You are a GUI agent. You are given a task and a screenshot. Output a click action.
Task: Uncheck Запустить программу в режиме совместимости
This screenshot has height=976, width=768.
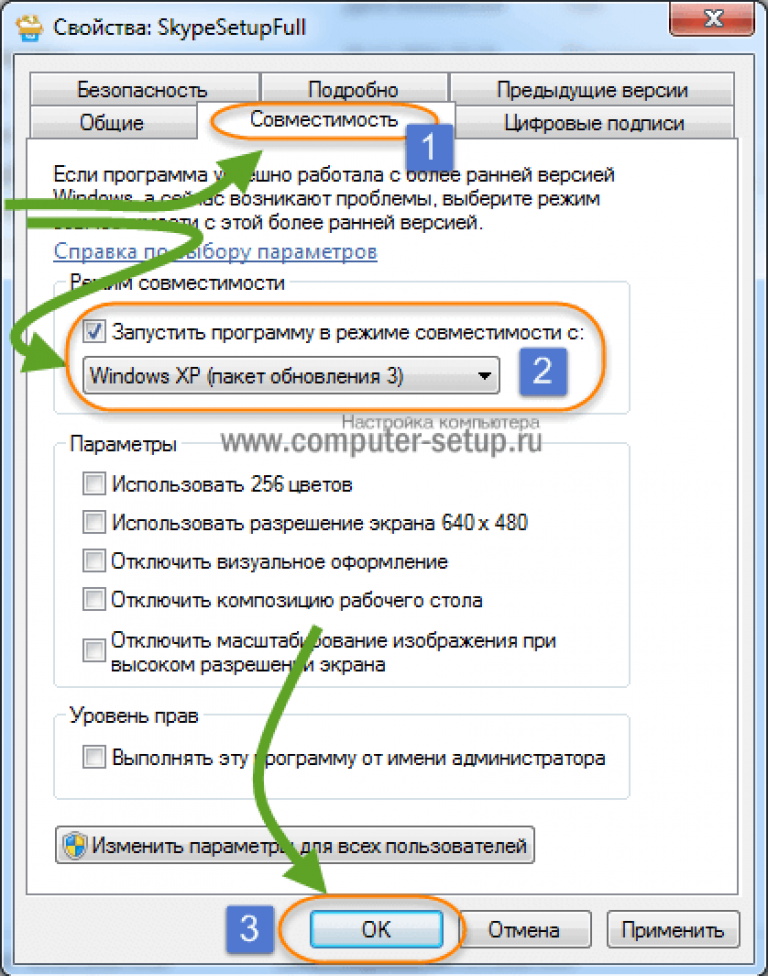point(95,332)
